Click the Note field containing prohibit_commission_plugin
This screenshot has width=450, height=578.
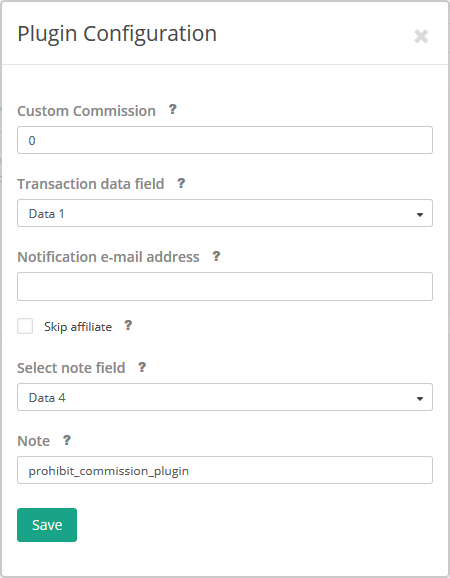point(225,470)
